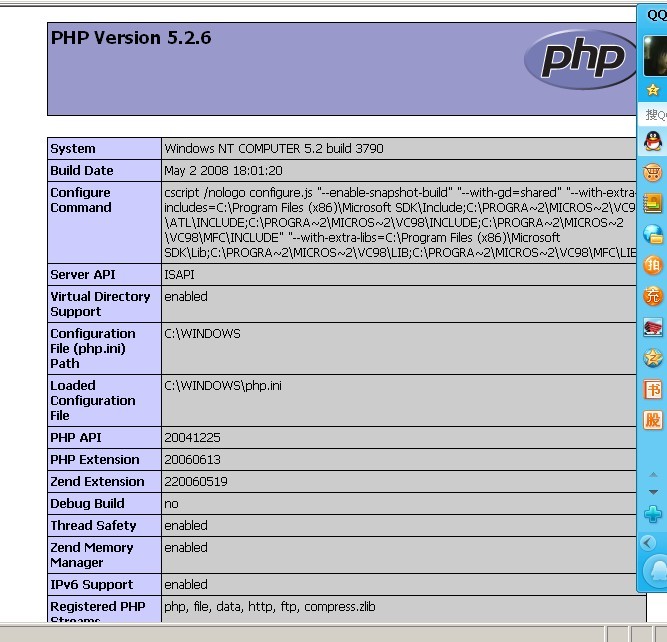The image size is (667, 642).
Task: Click the round star Z icon in QQ sidebar
Action: 653,358
